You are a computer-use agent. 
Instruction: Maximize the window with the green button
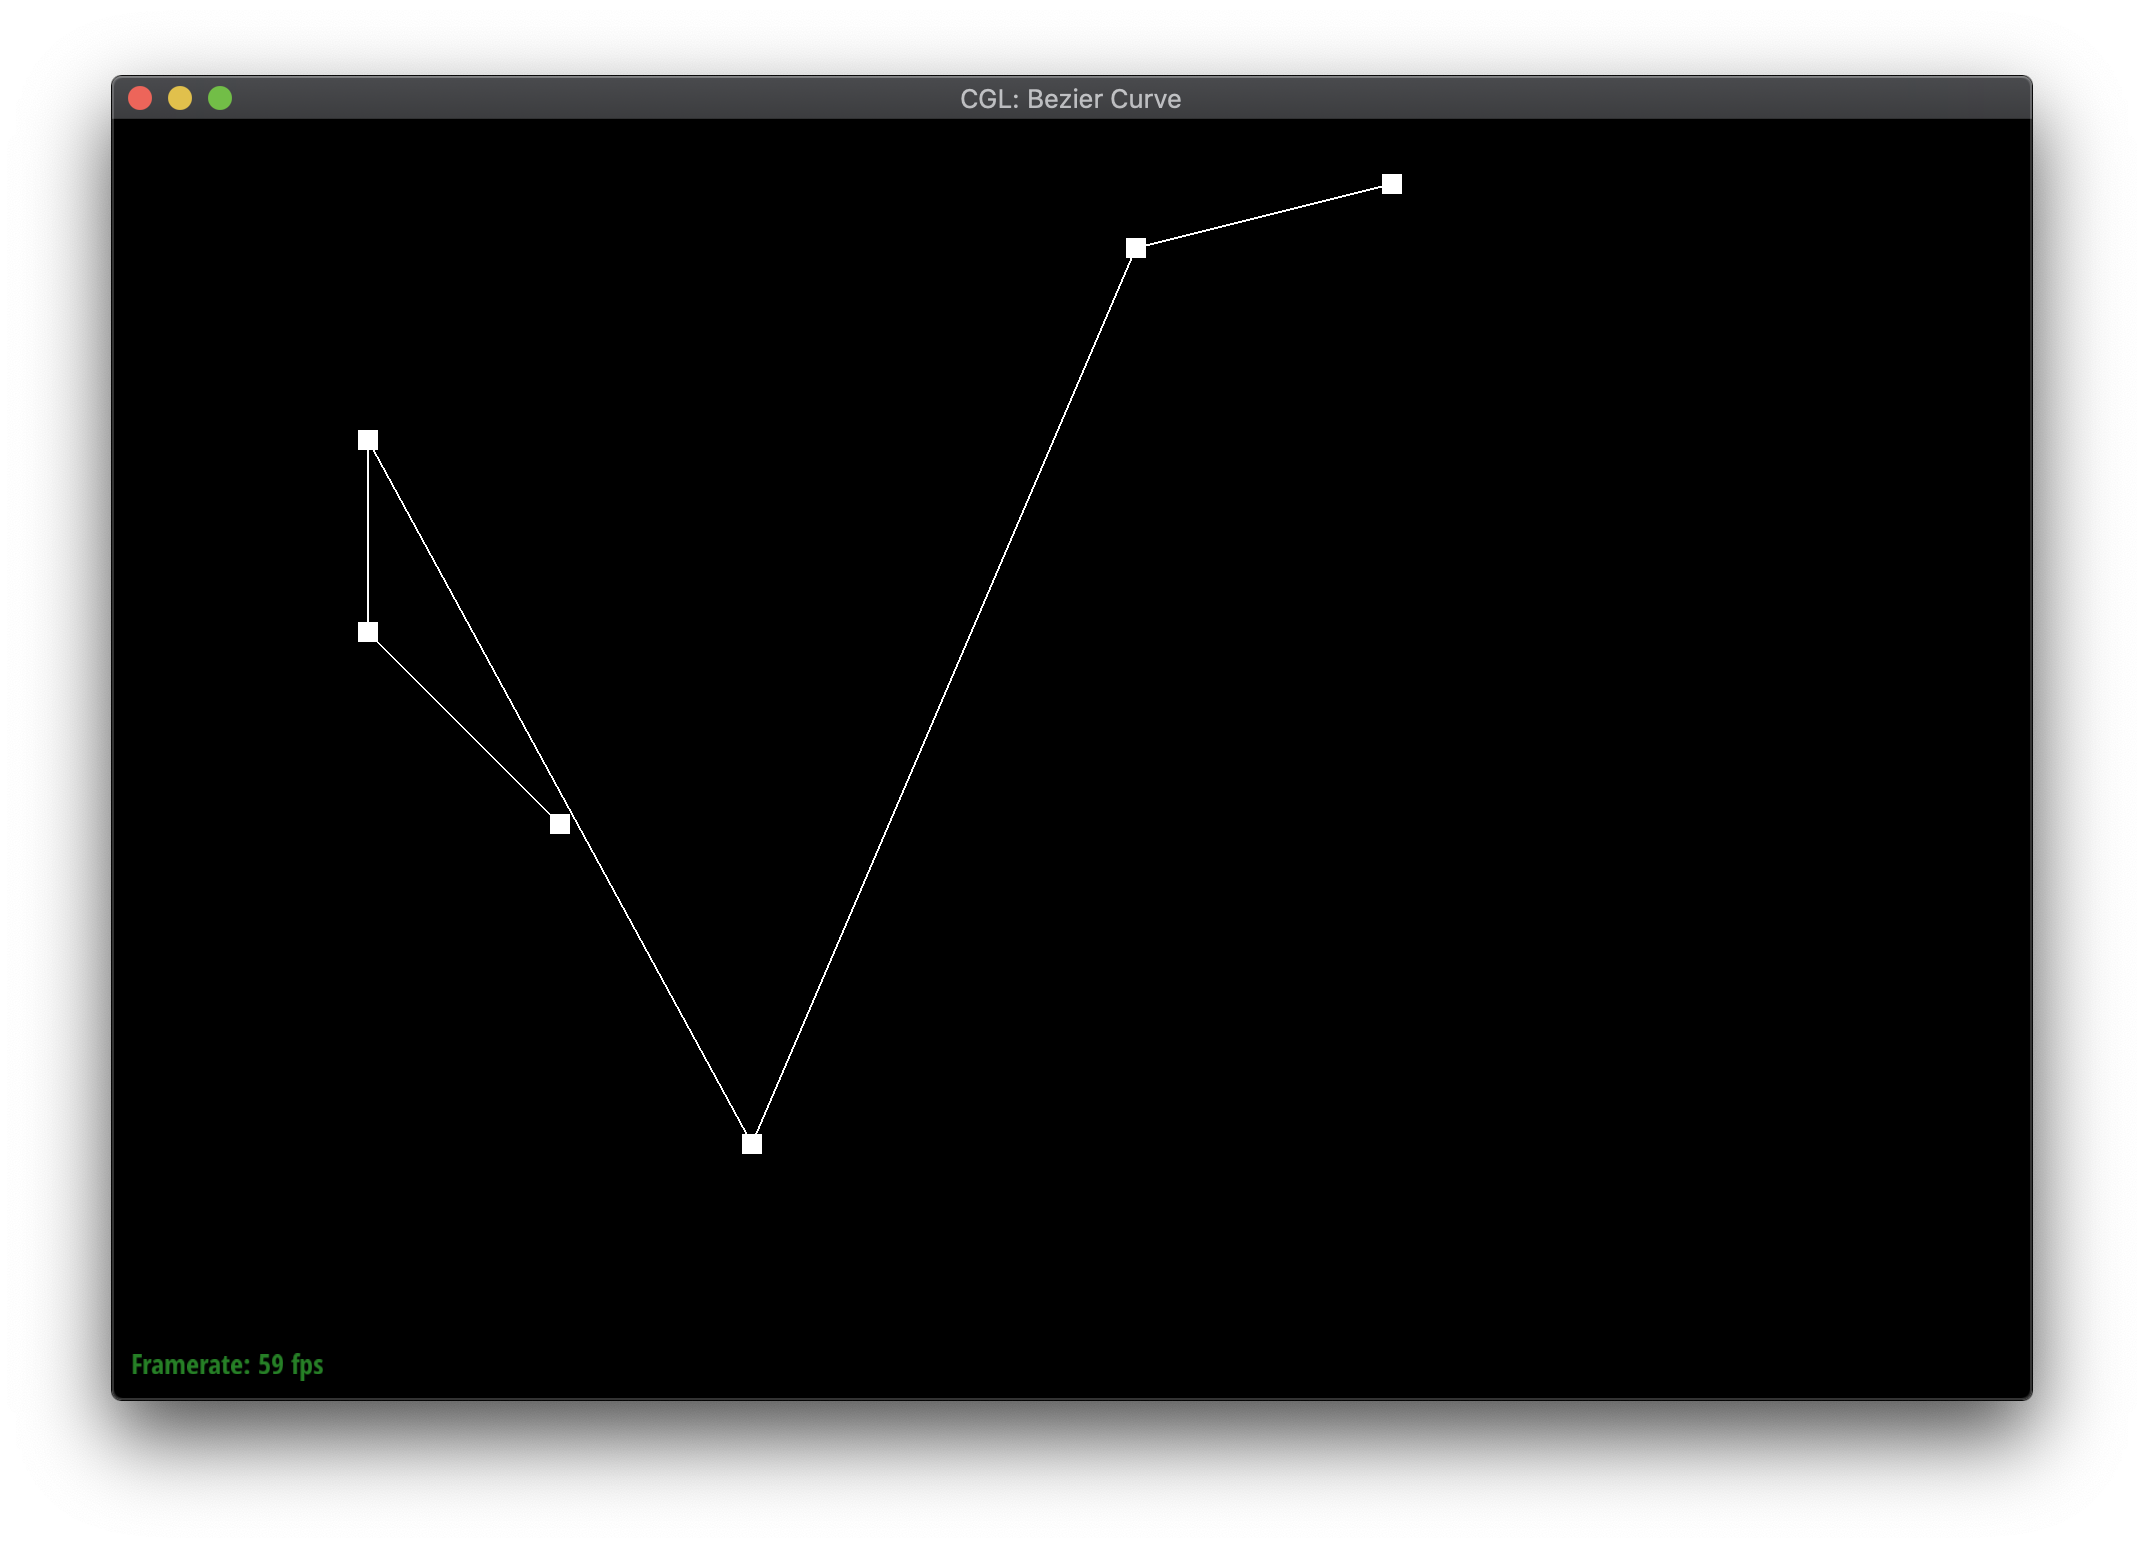coord(220,98)
